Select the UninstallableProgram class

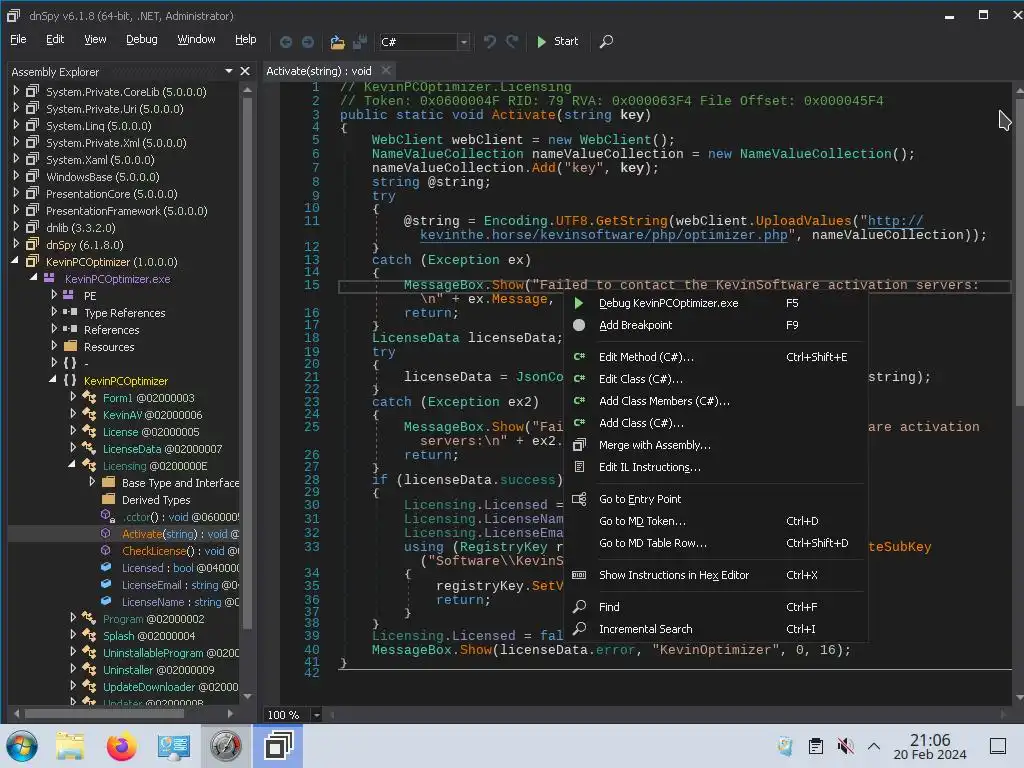coord(170,653)
